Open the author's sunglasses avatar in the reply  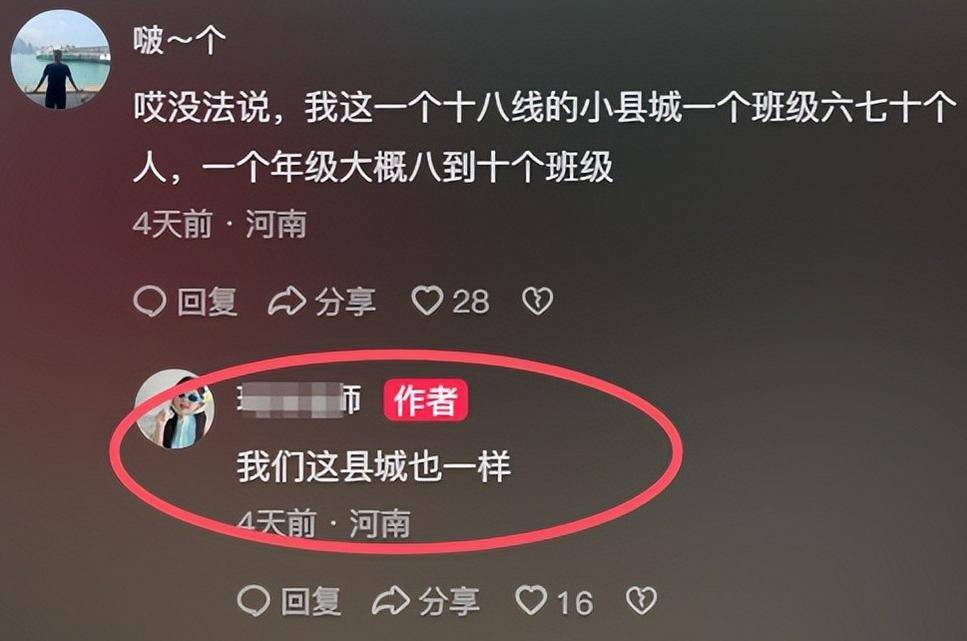(175, 409)
